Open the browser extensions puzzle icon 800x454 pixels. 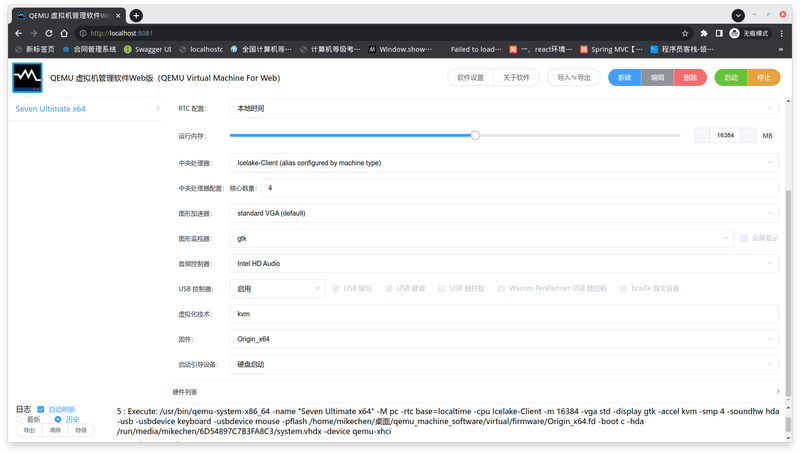click(704, 33)
